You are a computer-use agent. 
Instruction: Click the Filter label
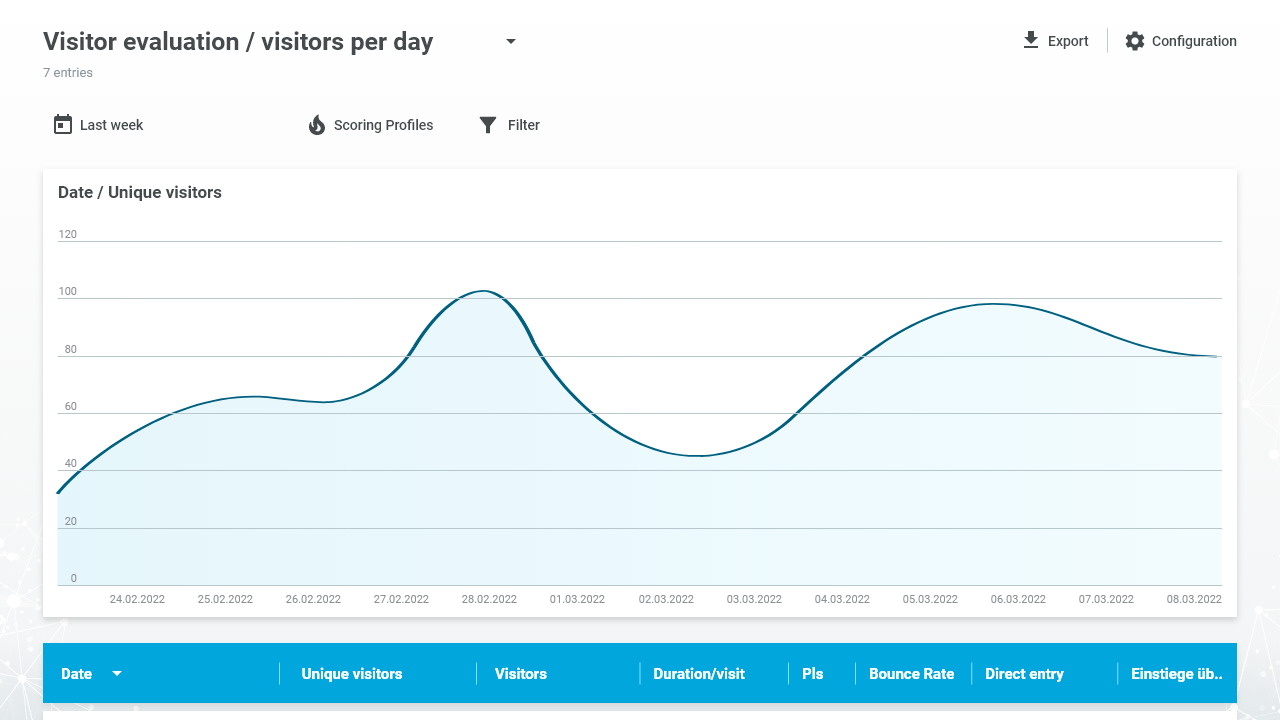point(524,125)
